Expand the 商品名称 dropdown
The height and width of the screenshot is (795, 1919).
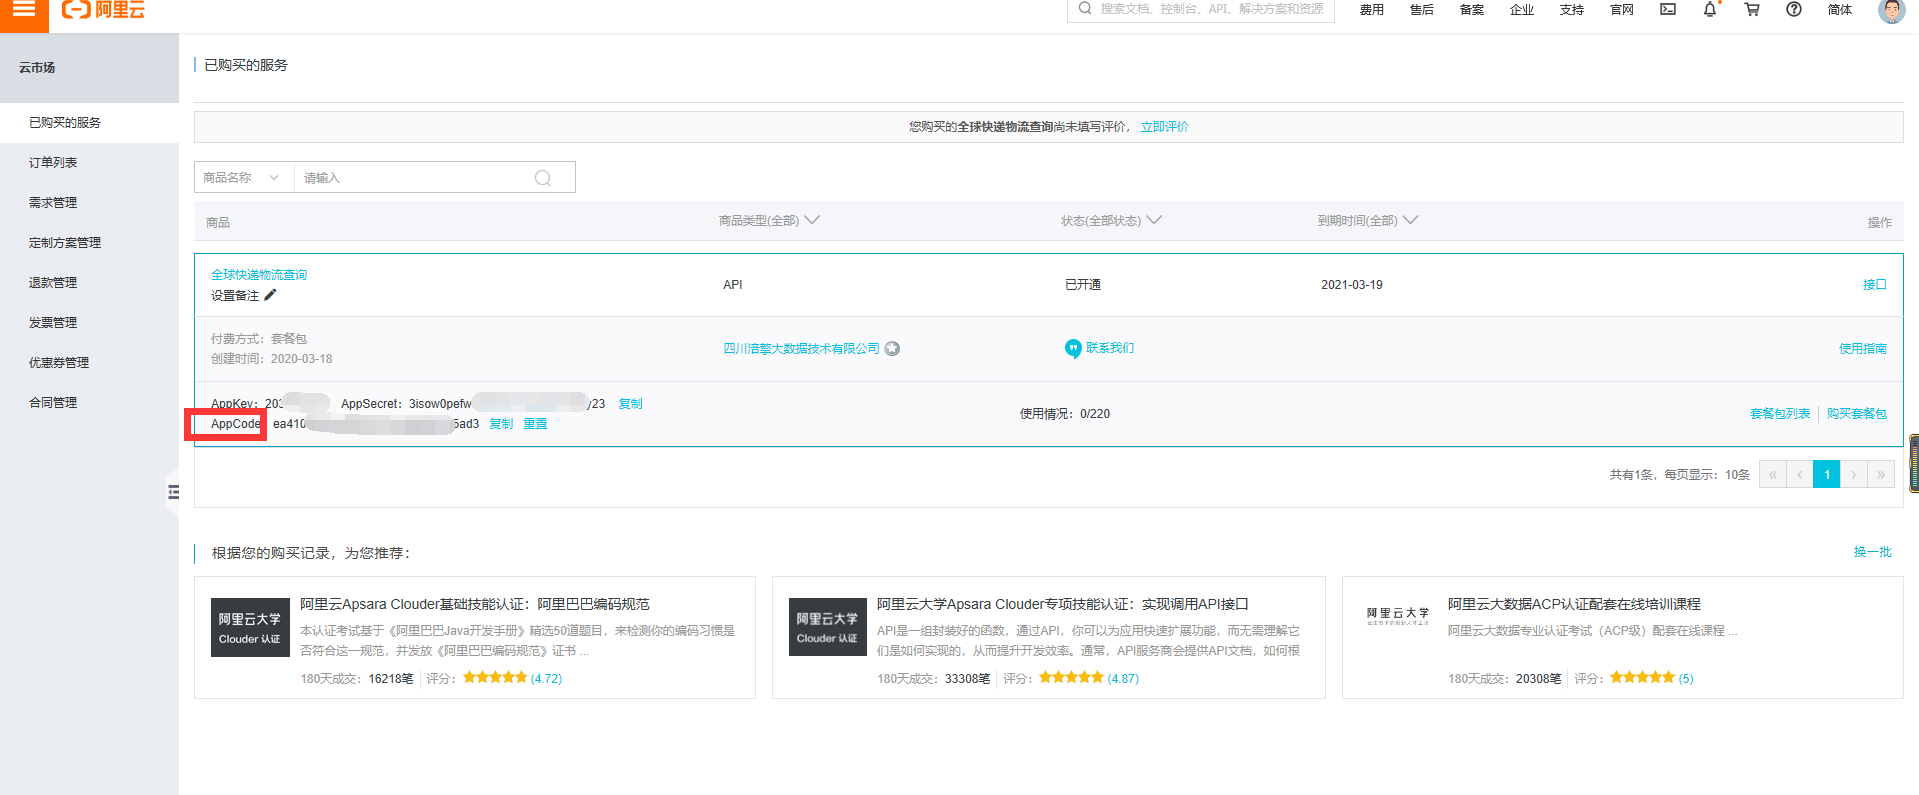point(243,178)
